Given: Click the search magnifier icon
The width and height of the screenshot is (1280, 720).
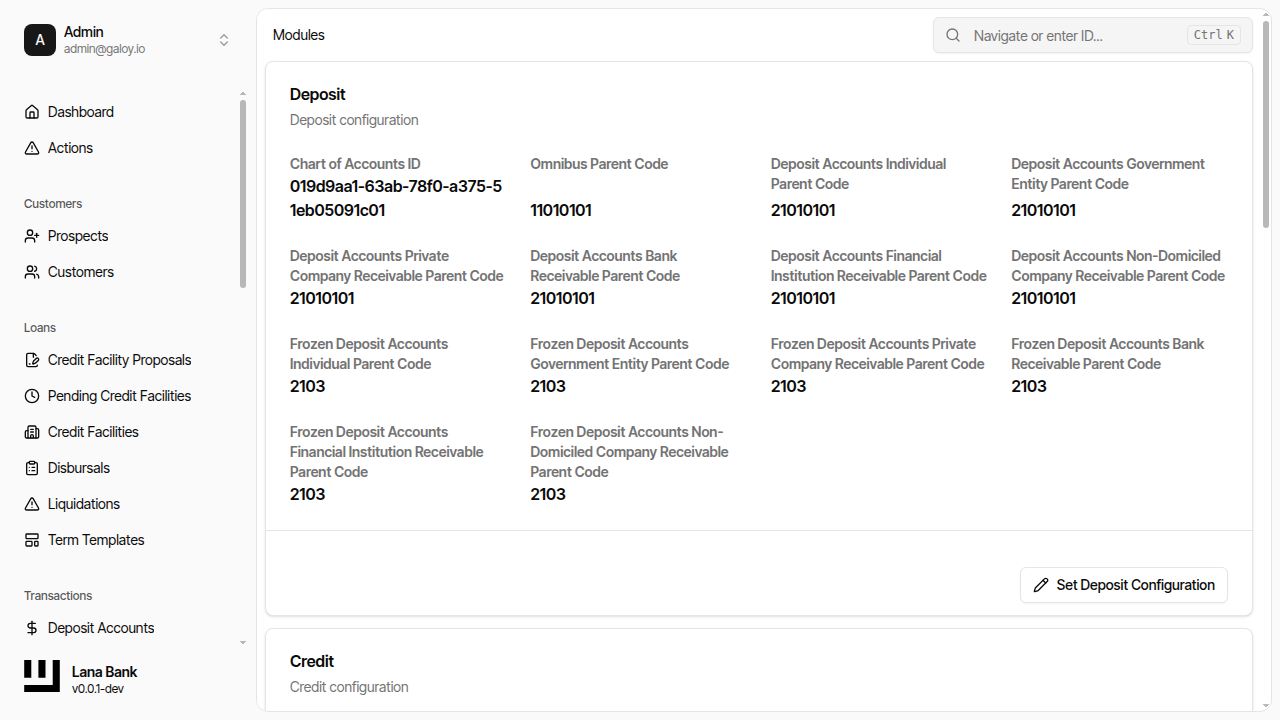Looking at the screenshot, I should point(952,35).
